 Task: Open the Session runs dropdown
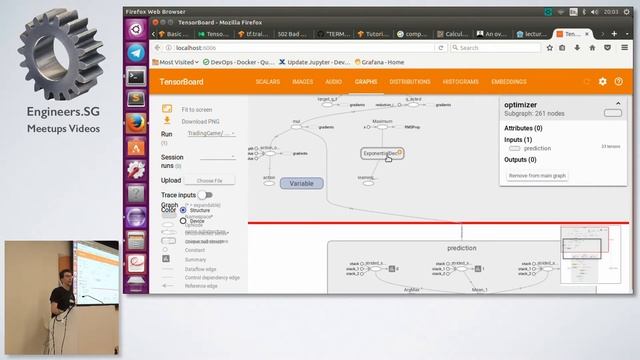coord(218,157)
